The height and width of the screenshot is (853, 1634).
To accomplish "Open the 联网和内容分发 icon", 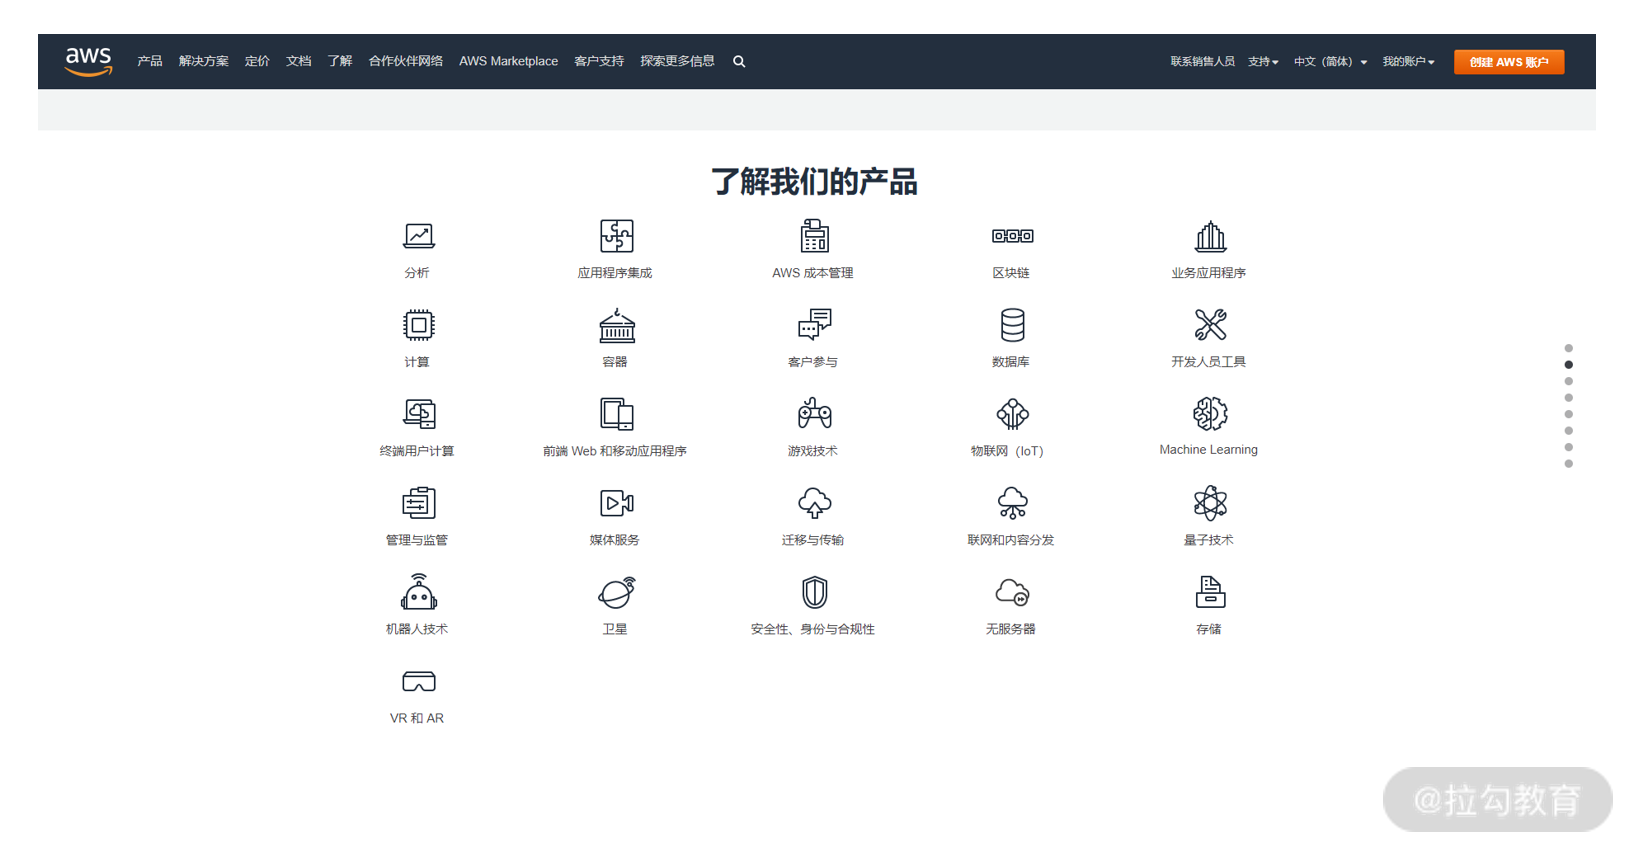I will (x=1012, y=503).
